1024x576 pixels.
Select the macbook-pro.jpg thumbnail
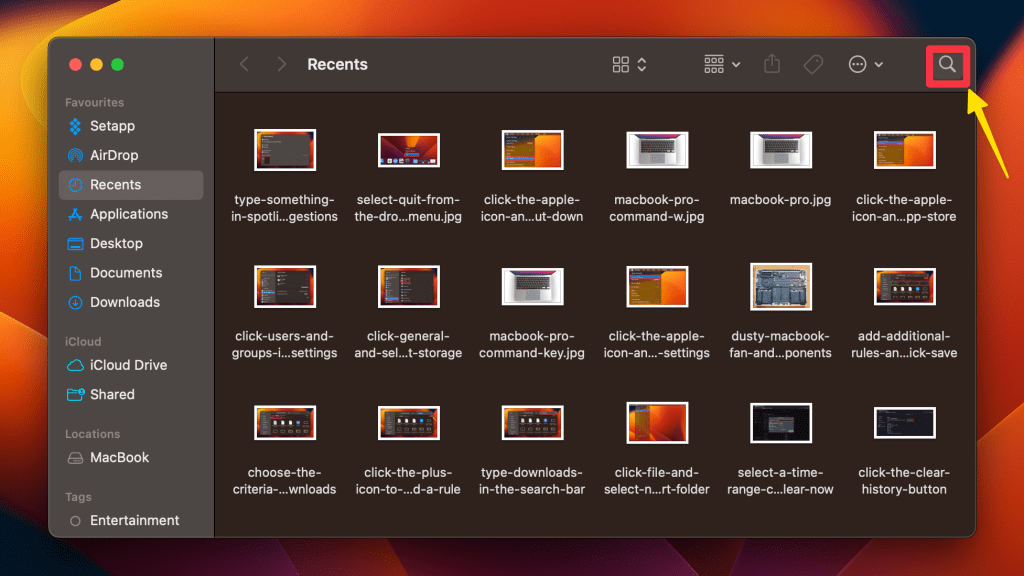(780, 150)
